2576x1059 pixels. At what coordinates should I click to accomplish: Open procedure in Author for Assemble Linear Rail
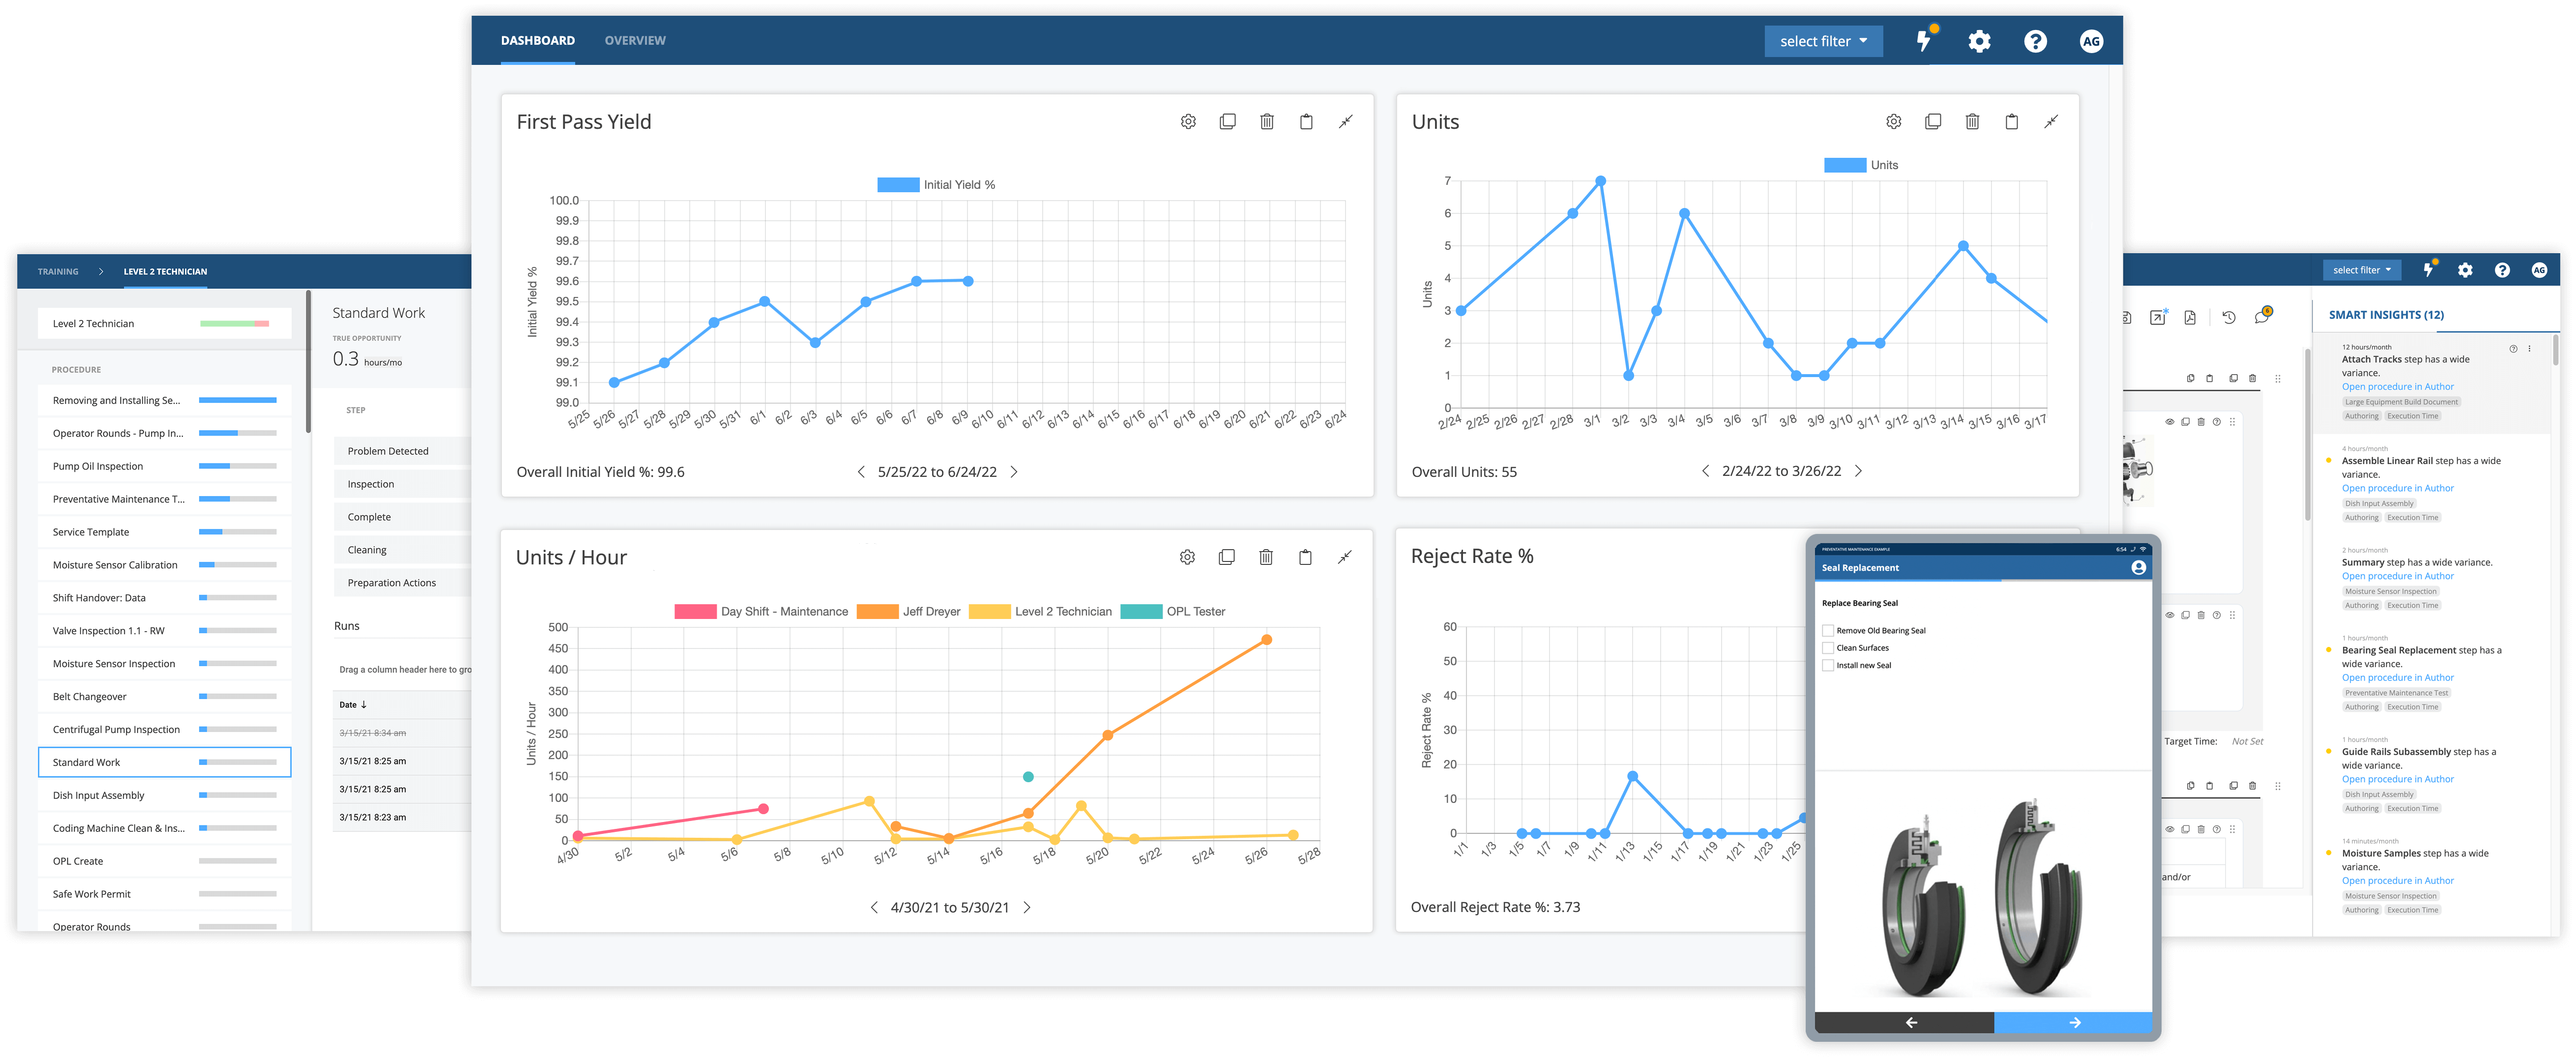pyautogui.click(x=2397, y=489)
